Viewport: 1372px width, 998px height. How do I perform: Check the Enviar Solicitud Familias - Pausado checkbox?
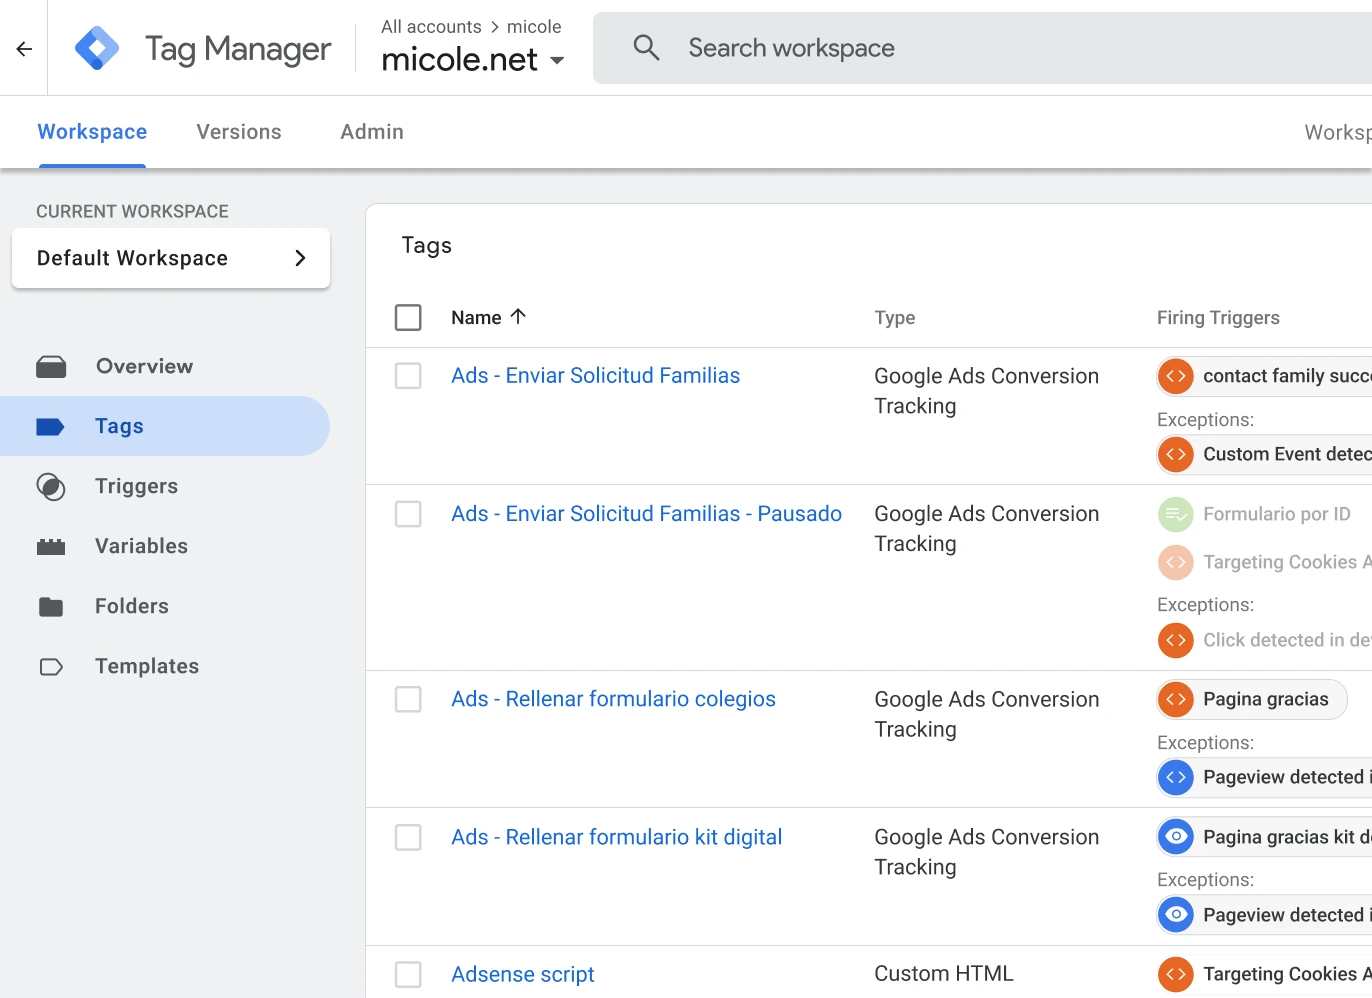[408, 514]
